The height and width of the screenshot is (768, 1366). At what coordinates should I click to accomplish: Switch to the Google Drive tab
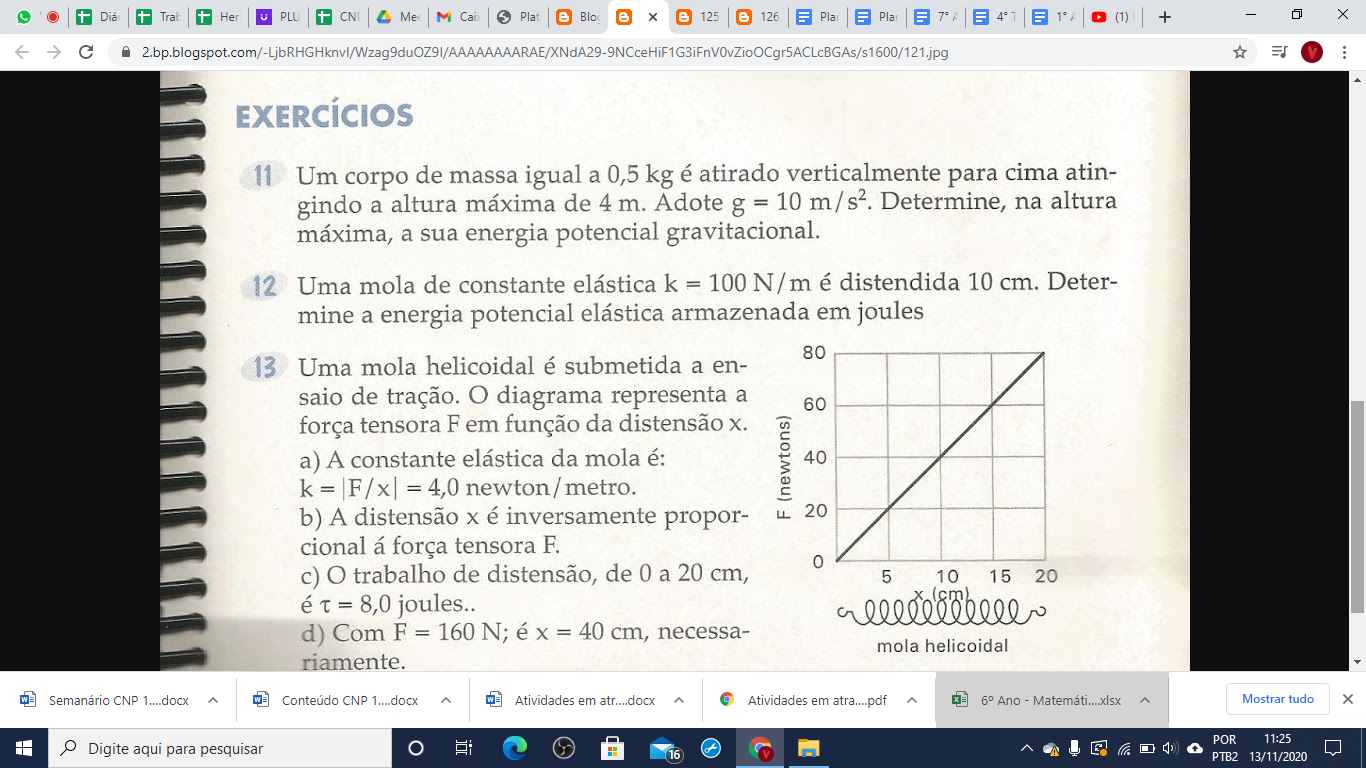[x=397, y=17]
